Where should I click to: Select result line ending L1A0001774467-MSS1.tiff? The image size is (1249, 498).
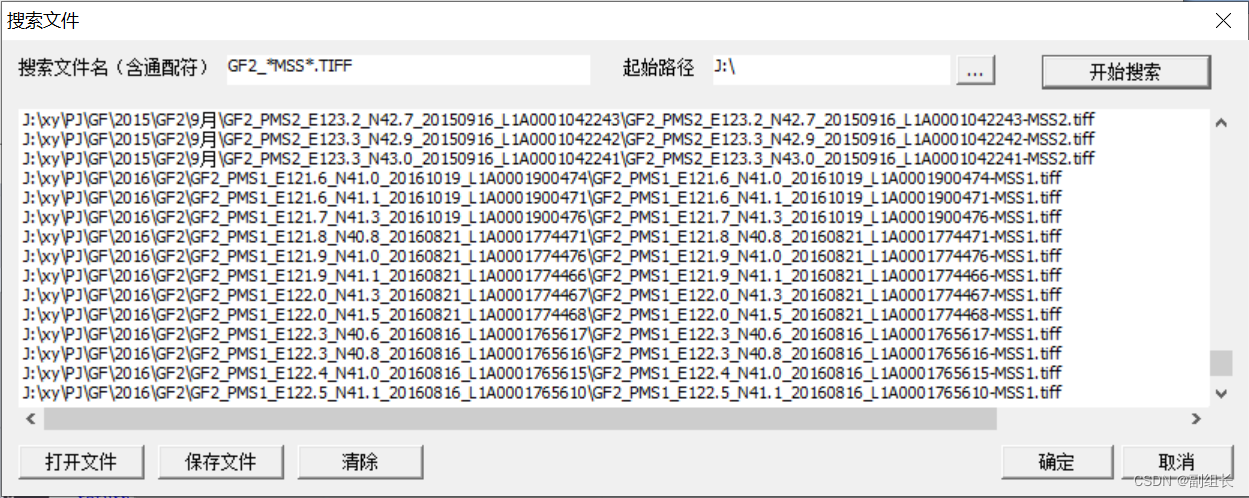542,295
